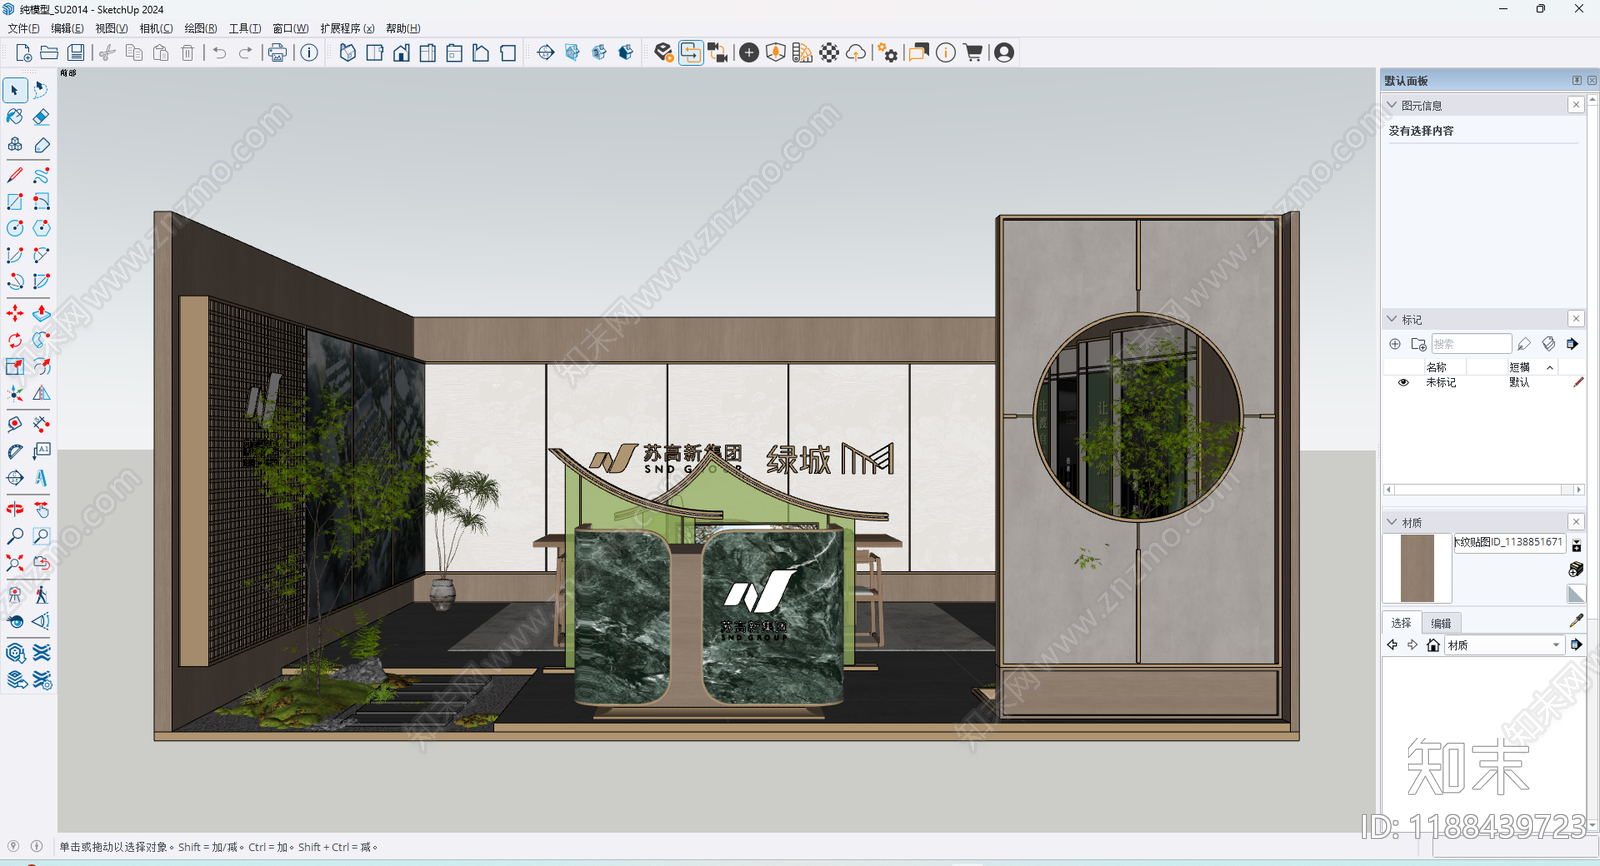Toggle visibility eye of 未标记 tag
The width and height of the screenshot is (1600, 866).
tap(1403, 383)
